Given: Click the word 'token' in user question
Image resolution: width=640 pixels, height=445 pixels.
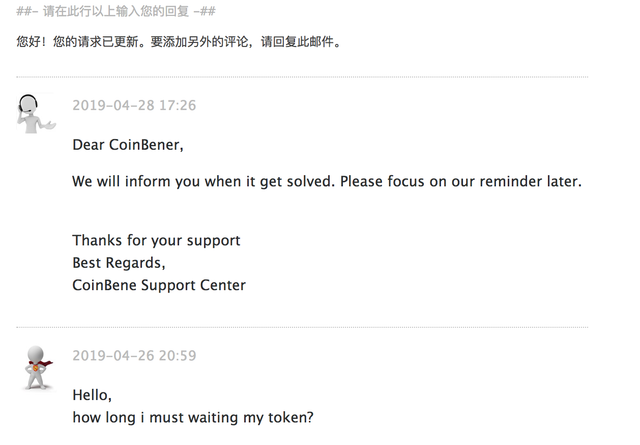Looking at the screenshot, I should (x=287, y=418).
